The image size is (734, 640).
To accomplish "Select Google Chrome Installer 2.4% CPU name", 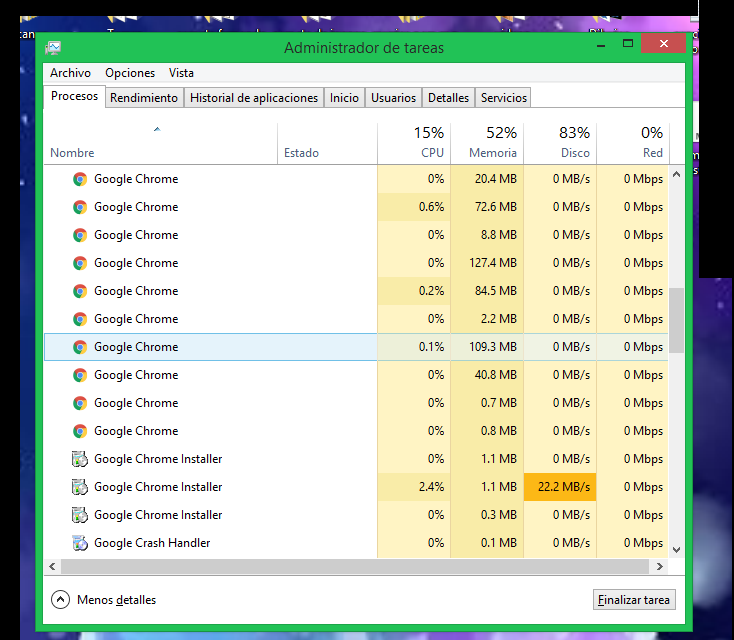I will [158, 487].
